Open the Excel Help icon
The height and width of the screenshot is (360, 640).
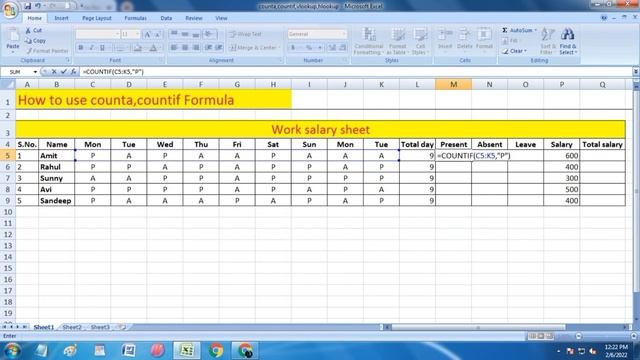tap(604, 18)
